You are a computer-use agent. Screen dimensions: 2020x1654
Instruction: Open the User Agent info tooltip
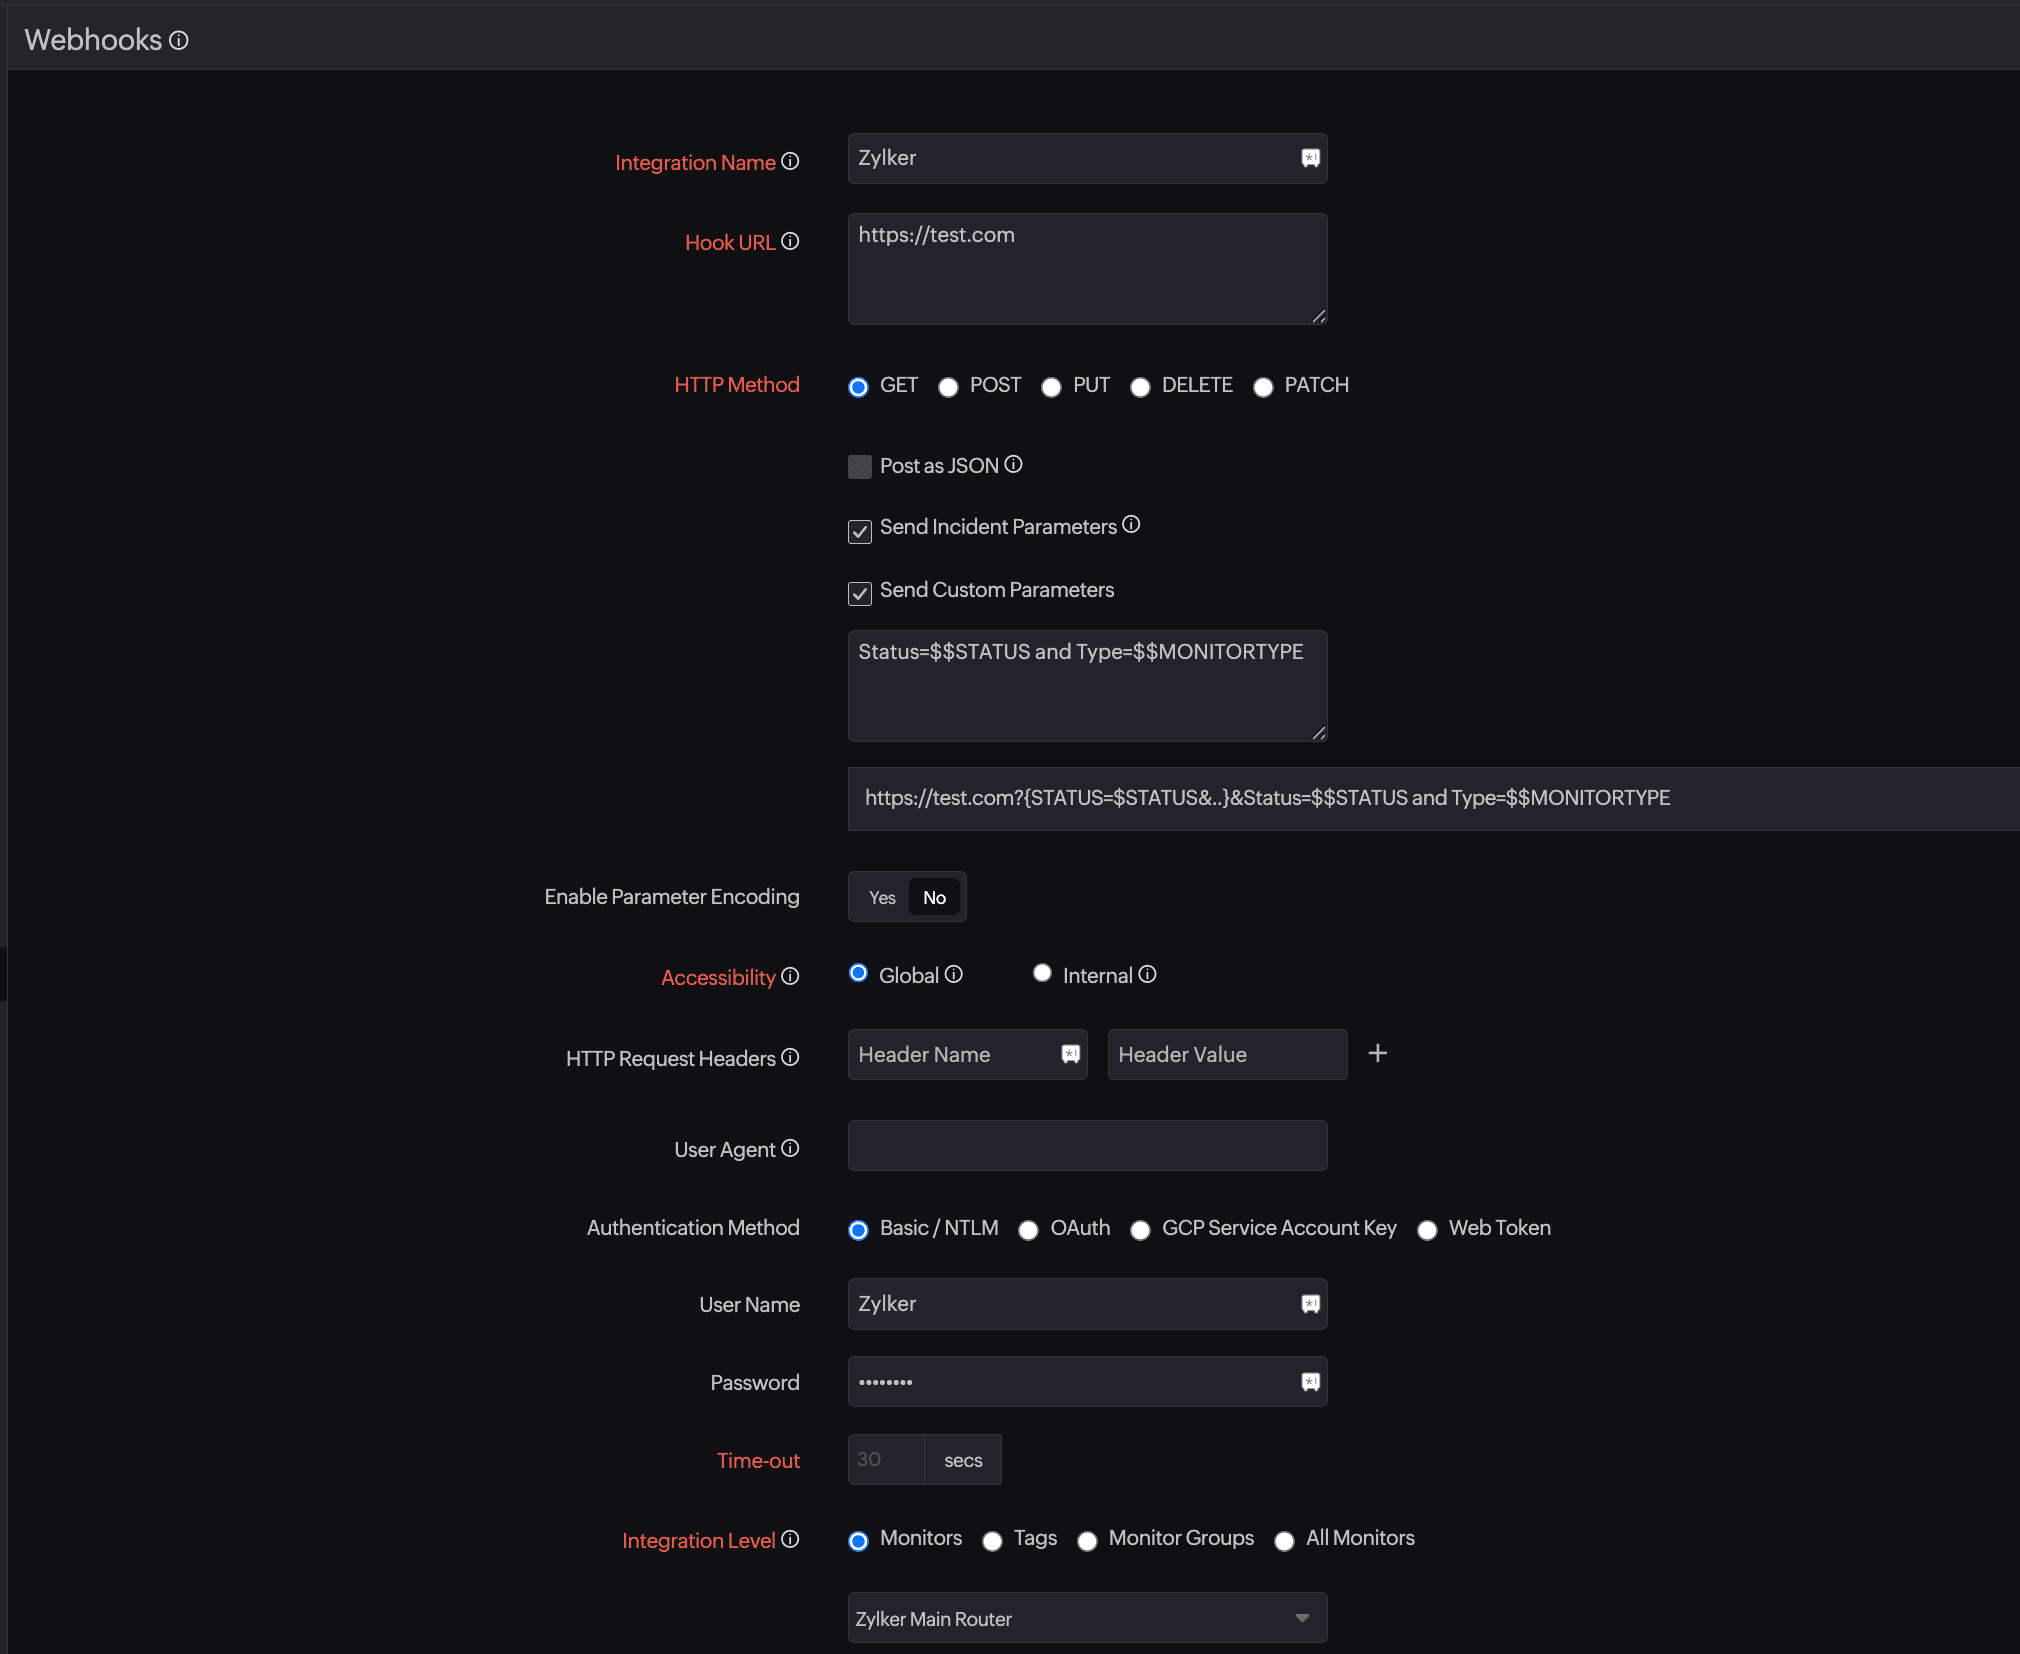(x=789, y=1148)
